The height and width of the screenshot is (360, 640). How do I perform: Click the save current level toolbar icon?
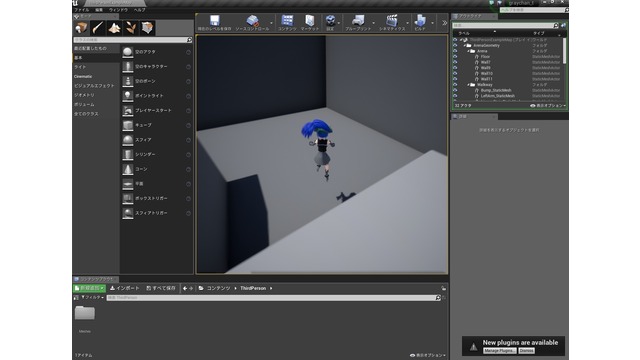pyautogui.click(x=215, y=20)
